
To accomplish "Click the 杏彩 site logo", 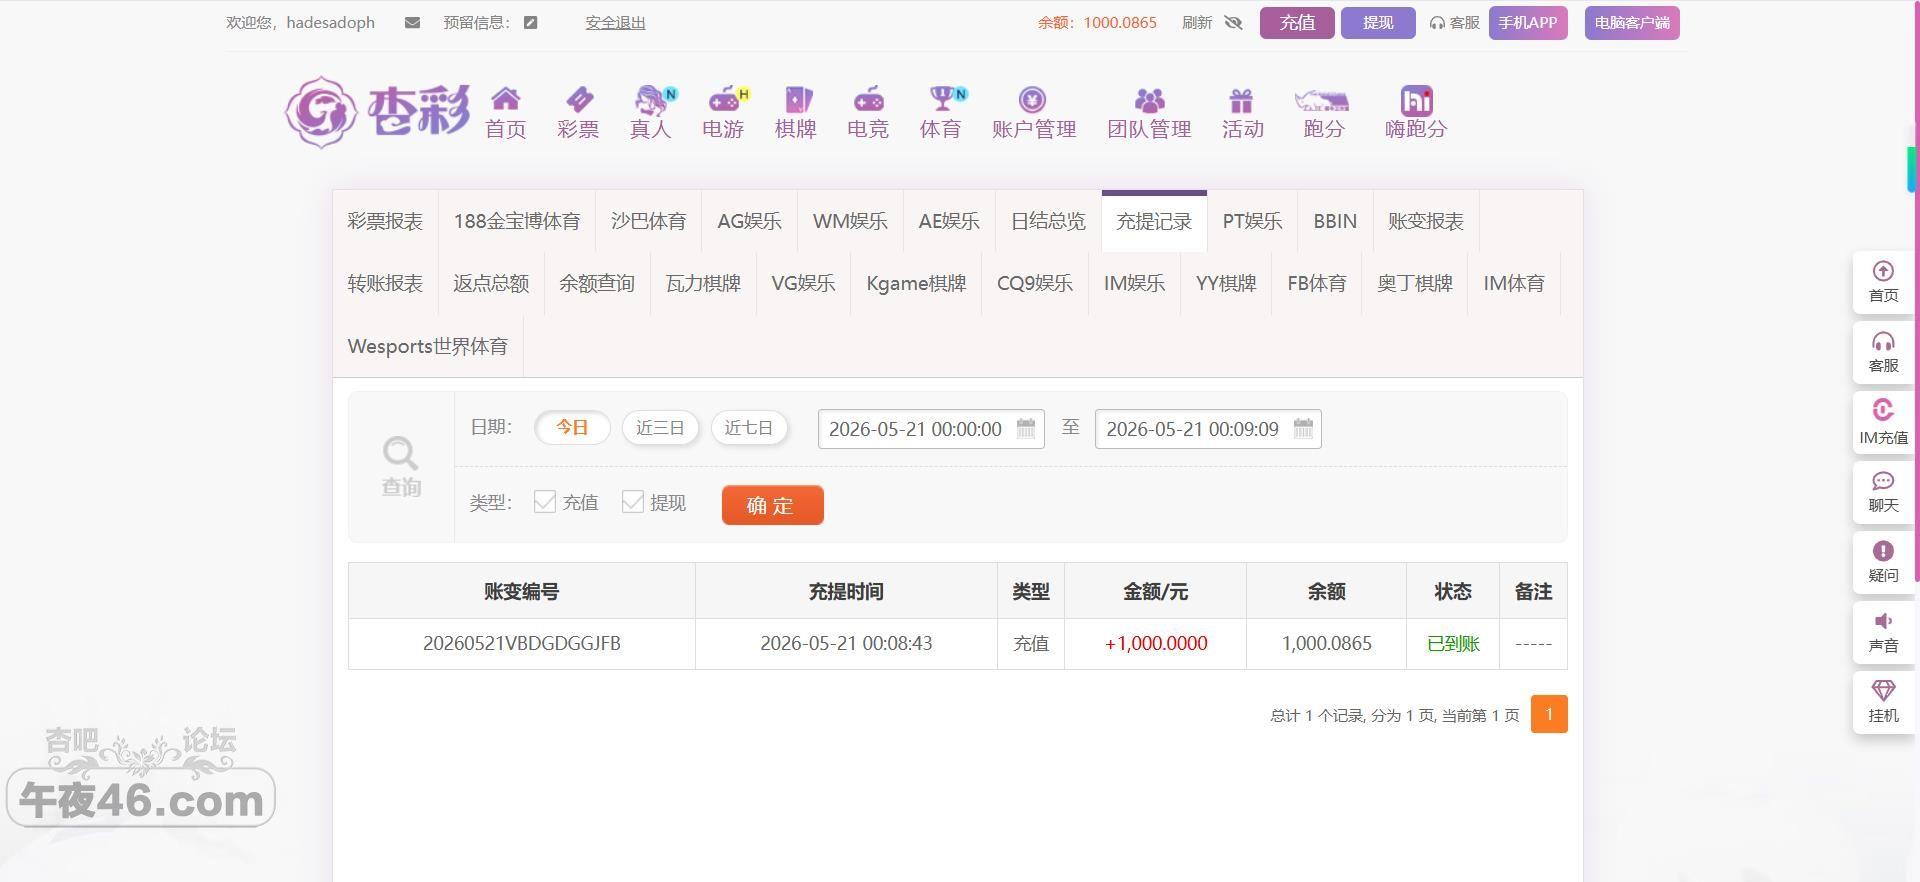I will tap(377, 112).
